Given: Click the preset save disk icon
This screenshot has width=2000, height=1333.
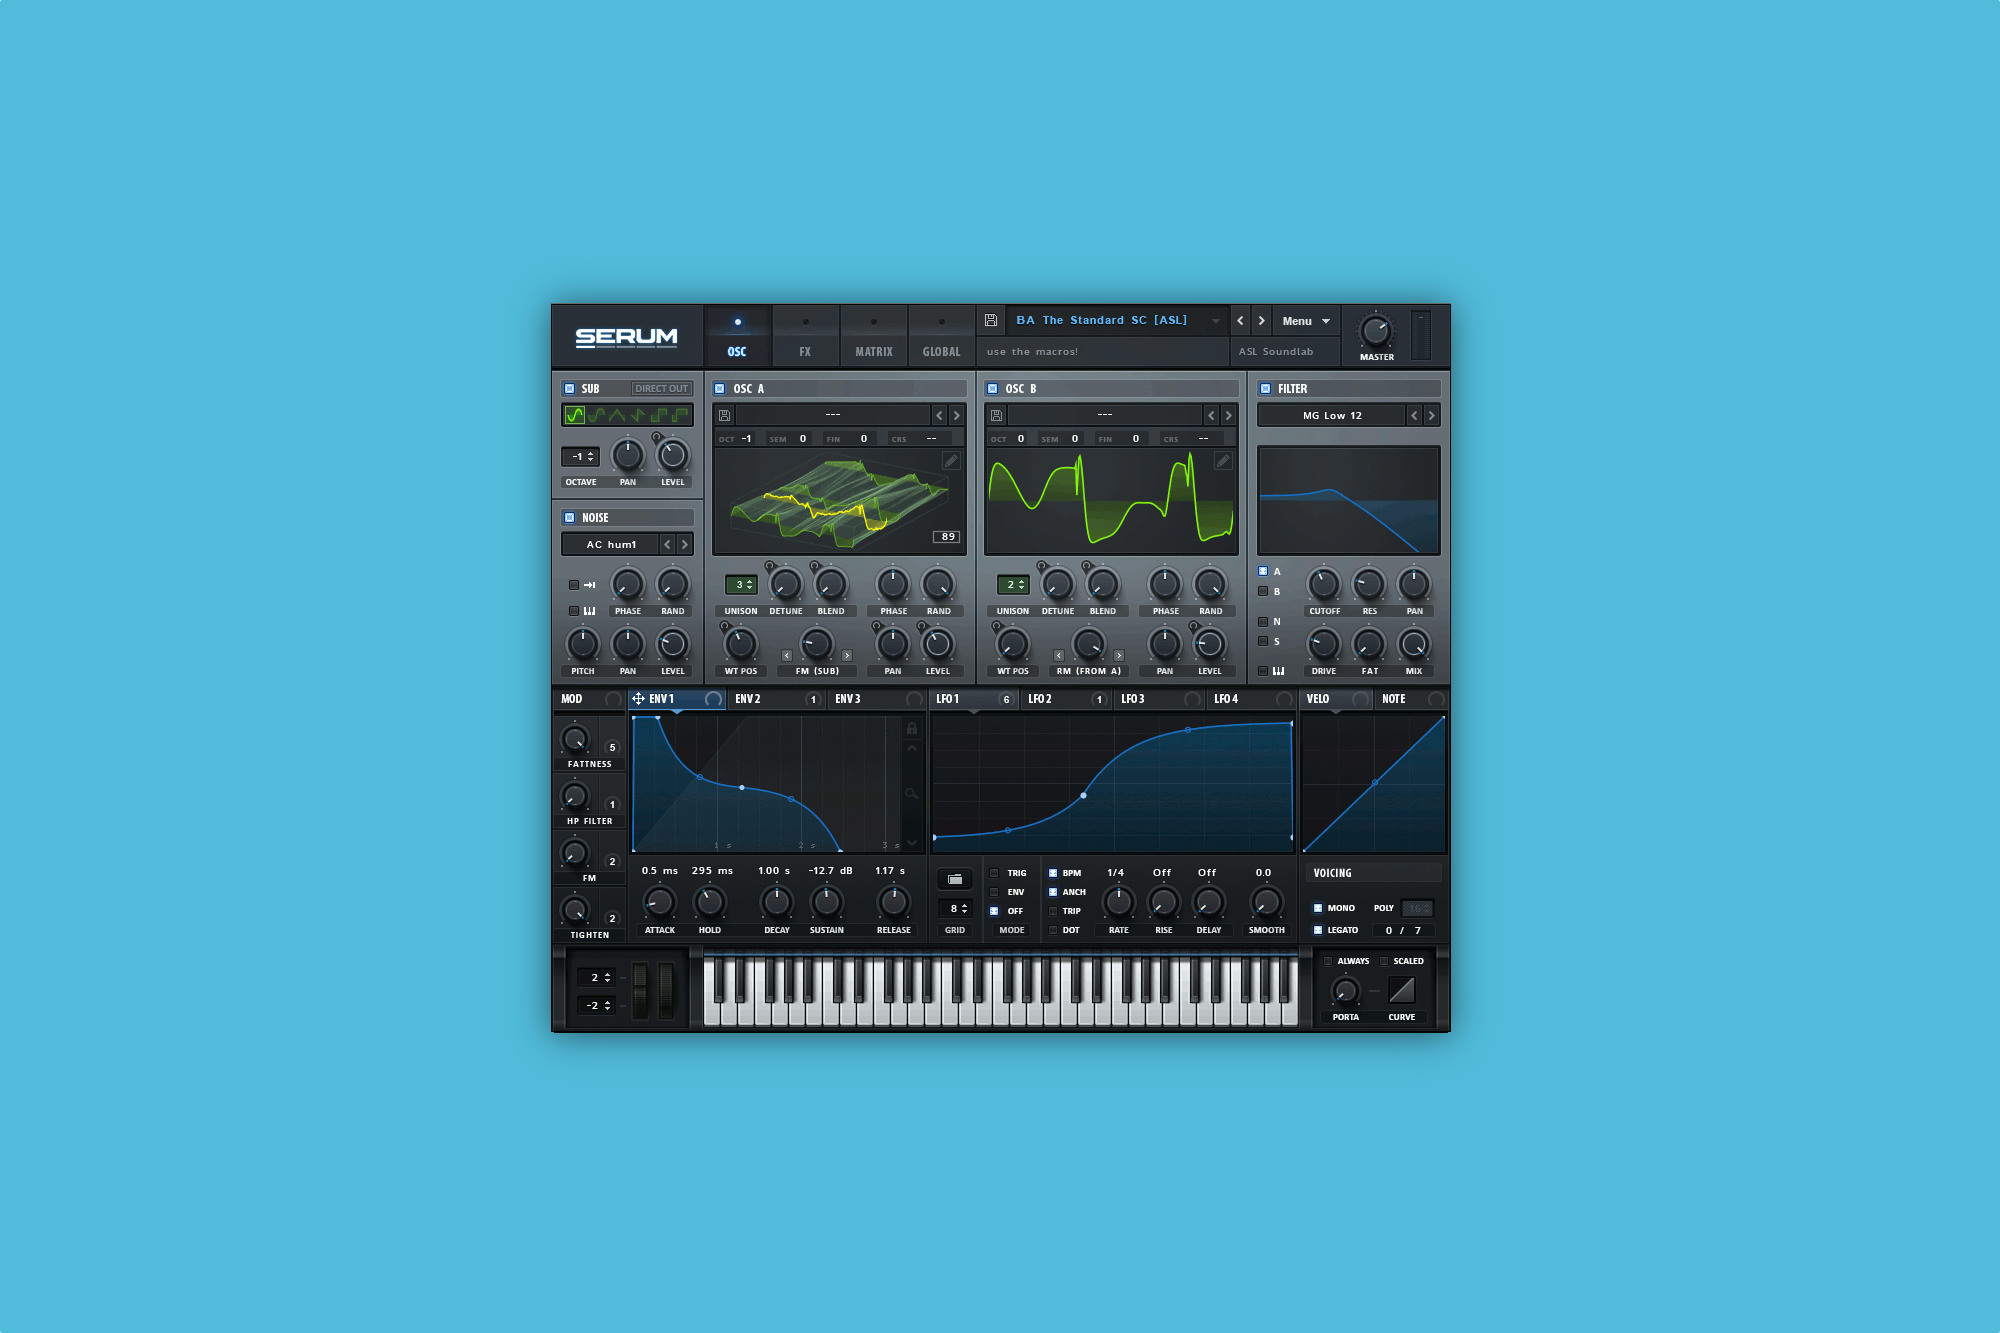Looking at the screenshot, I should pyautogui.click(x=990, y=320).
